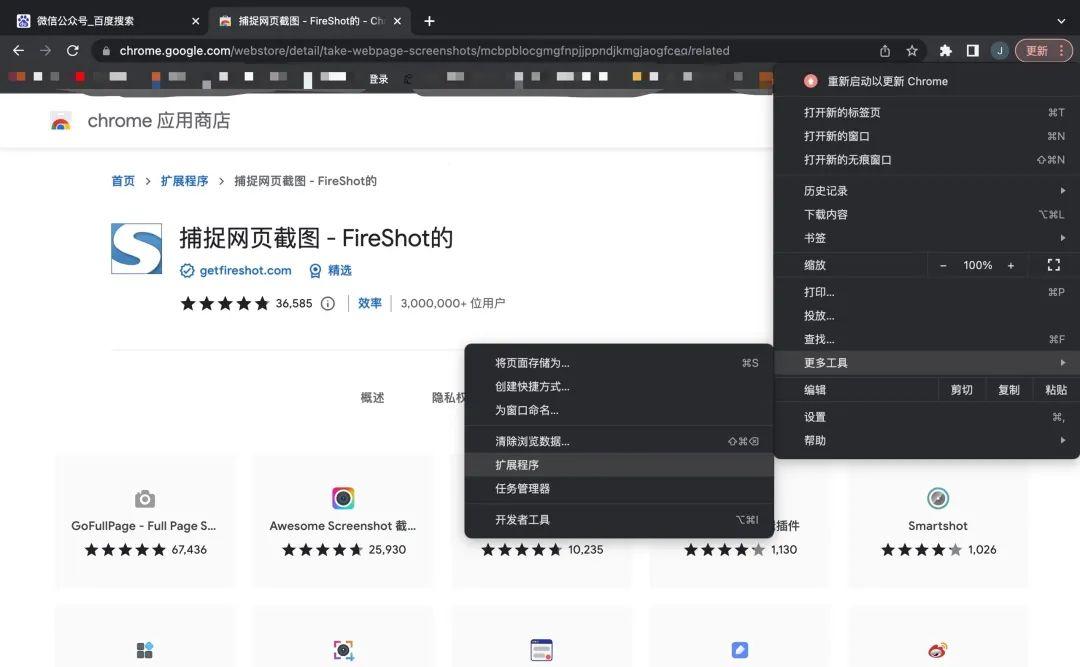Click the browser window extension icon in bottom row

(541, 650)
